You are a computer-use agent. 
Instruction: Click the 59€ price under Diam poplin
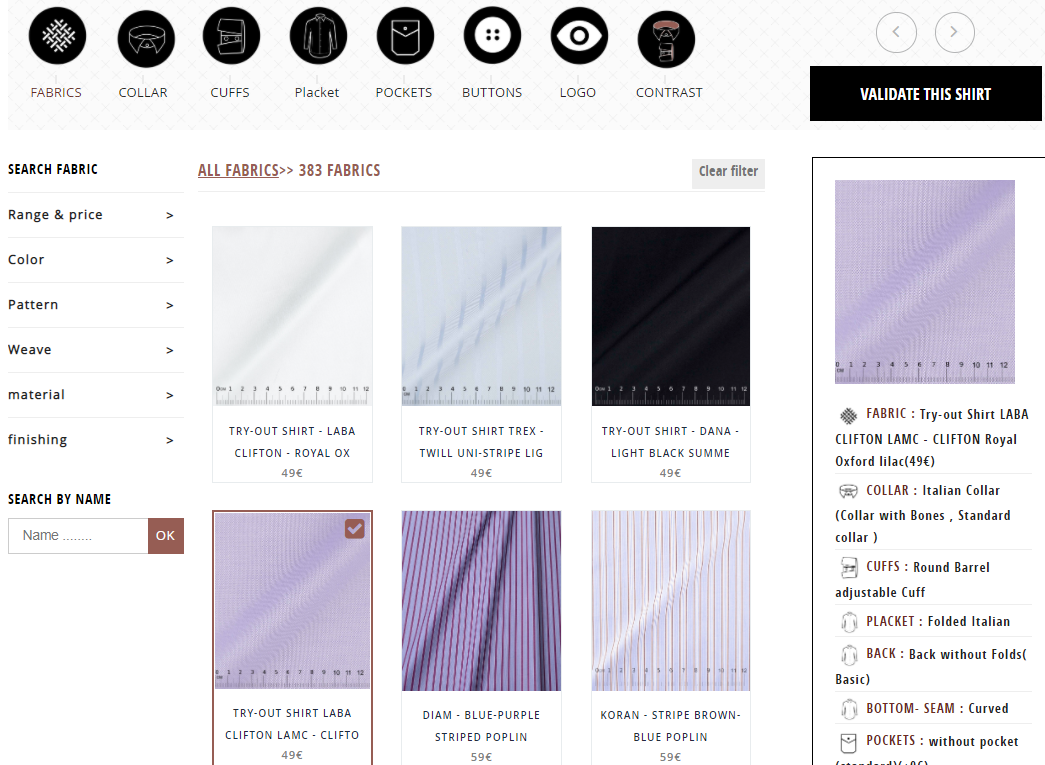(x=481, y=757)
